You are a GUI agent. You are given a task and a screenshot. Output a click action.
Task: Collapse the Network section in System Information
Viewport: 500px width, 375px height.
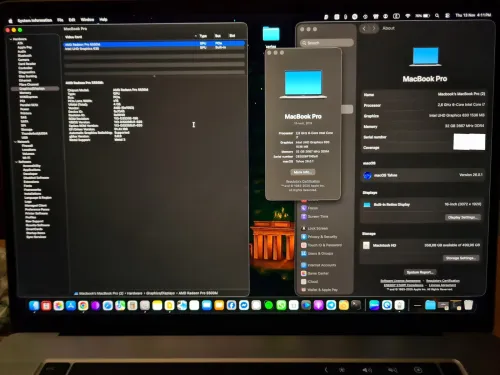click(15, 142)
